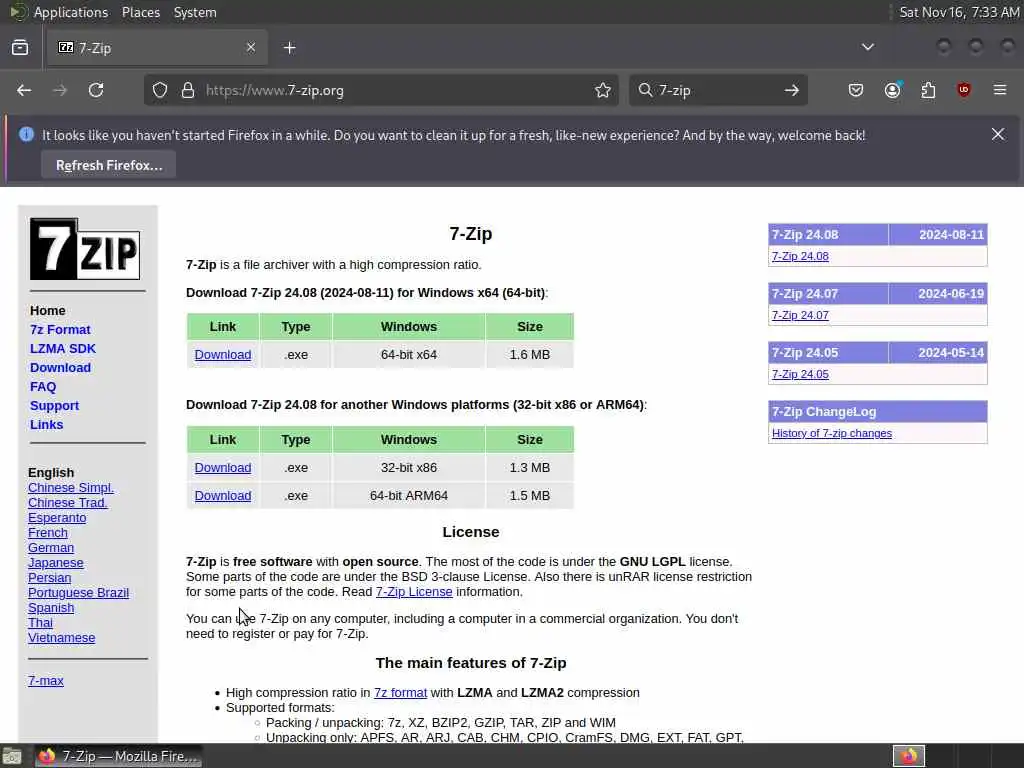
Task: Switch language to Persian
Action: 50,578
